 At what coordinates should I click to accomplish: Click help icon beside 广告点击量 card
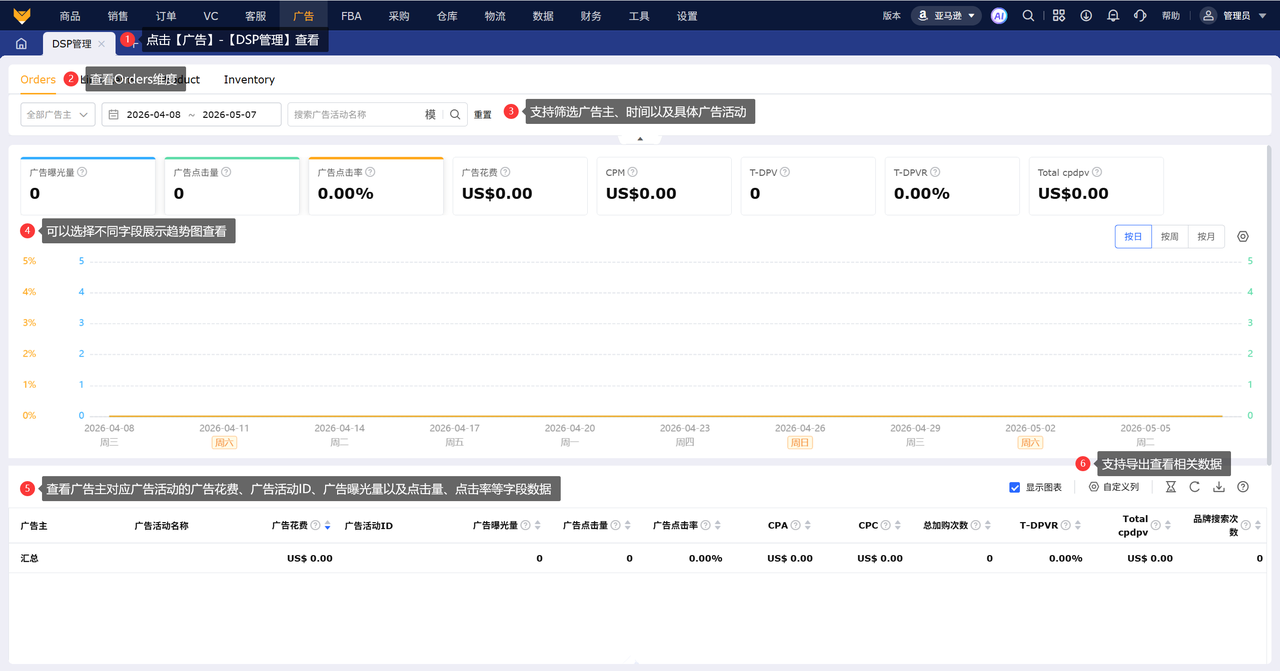tap(226, 172)
